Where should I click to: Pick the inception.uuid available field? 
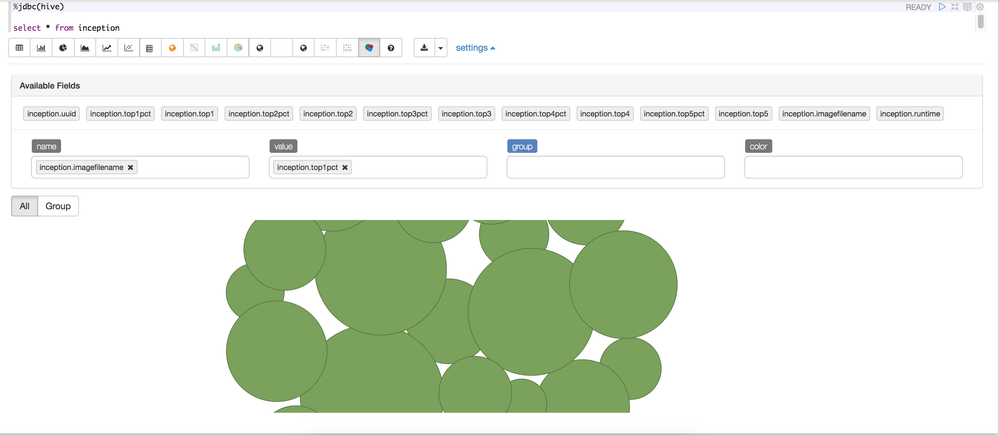click(x=52, y=114)
